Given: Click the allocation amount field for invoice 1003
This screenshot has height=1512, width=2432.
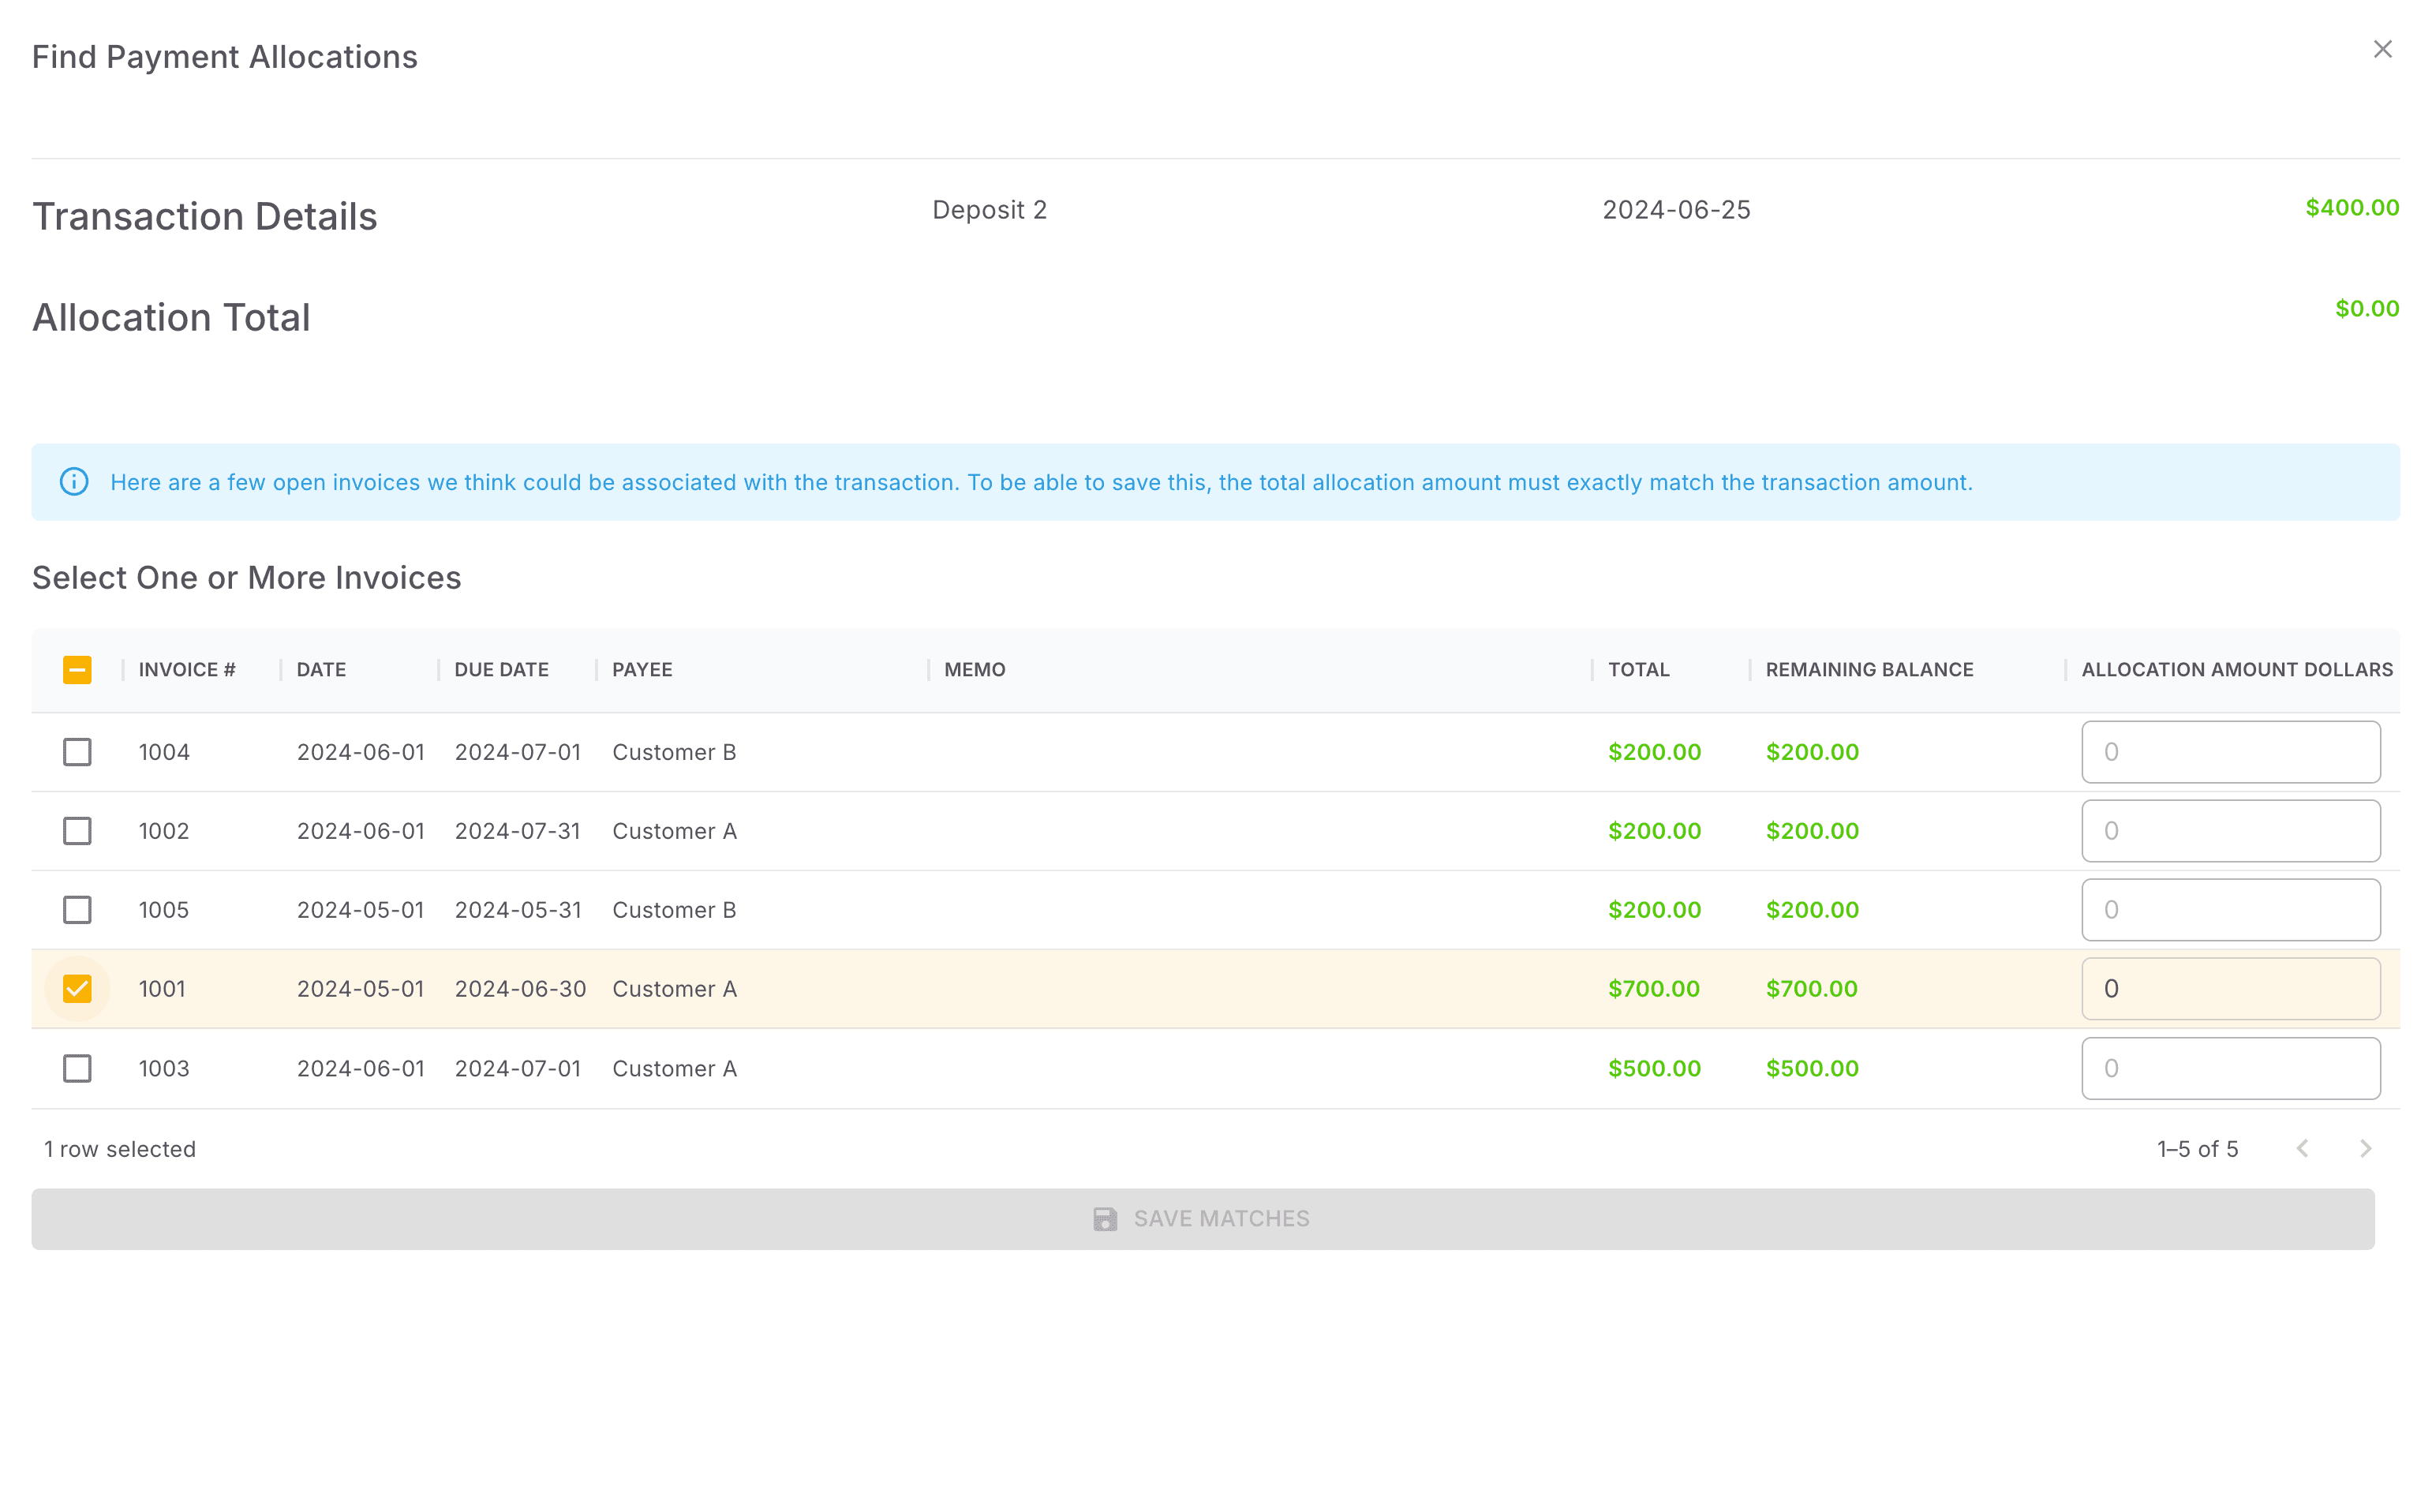Looking at the screenshot, I should coord(2230,1068).
